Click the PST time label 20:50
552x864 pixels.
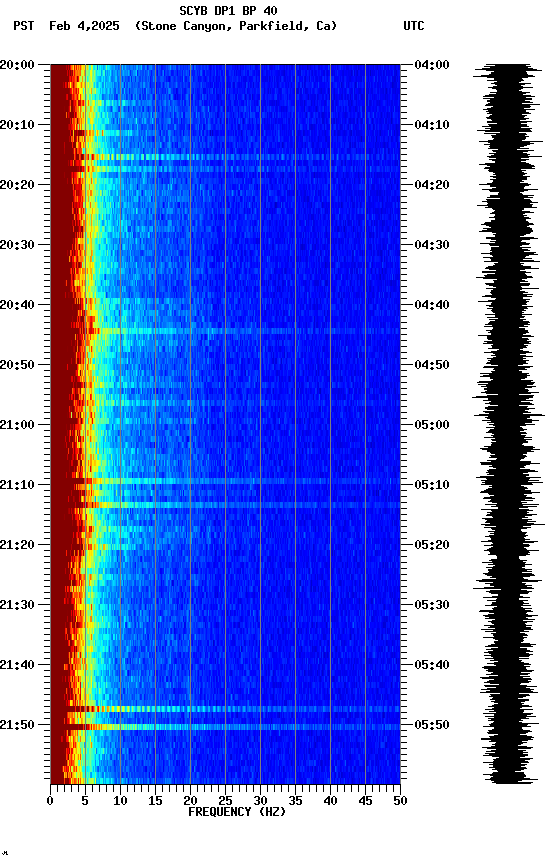tap(17, 365)
